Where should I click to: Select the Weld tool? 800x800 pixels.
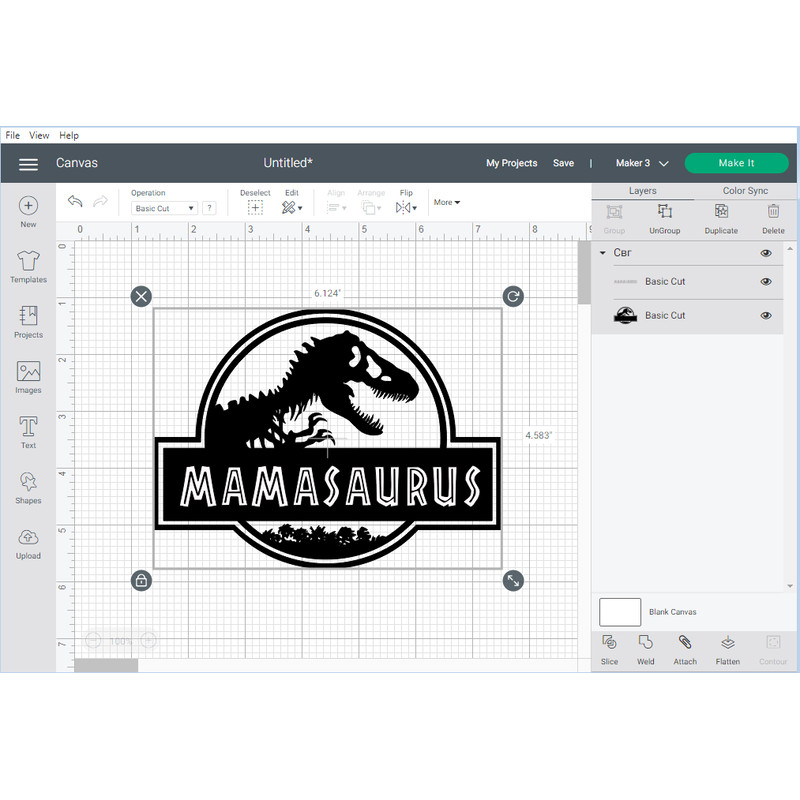[646, 650]
